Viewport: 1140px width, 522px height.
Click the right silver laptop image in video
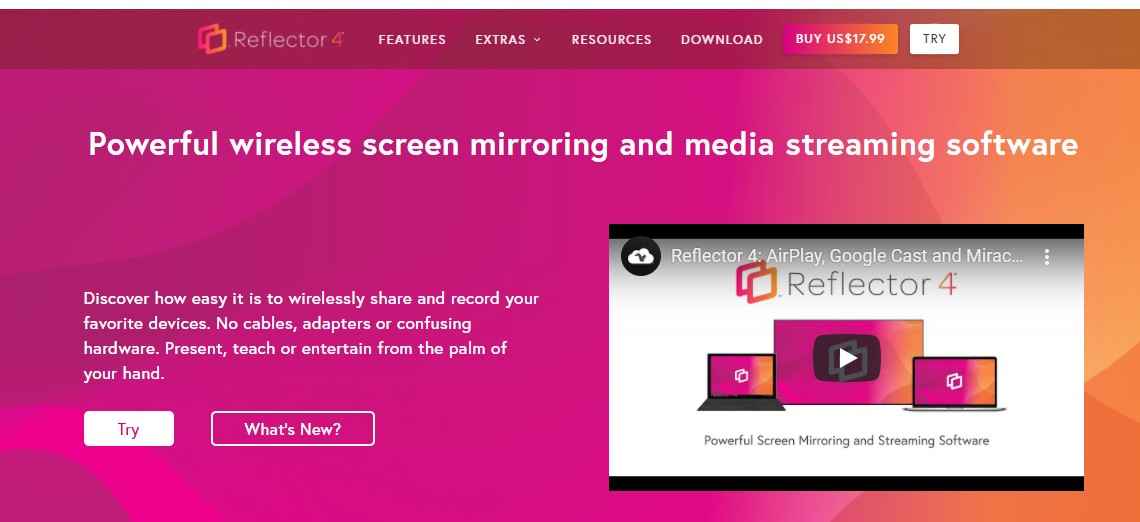point(955,384)
